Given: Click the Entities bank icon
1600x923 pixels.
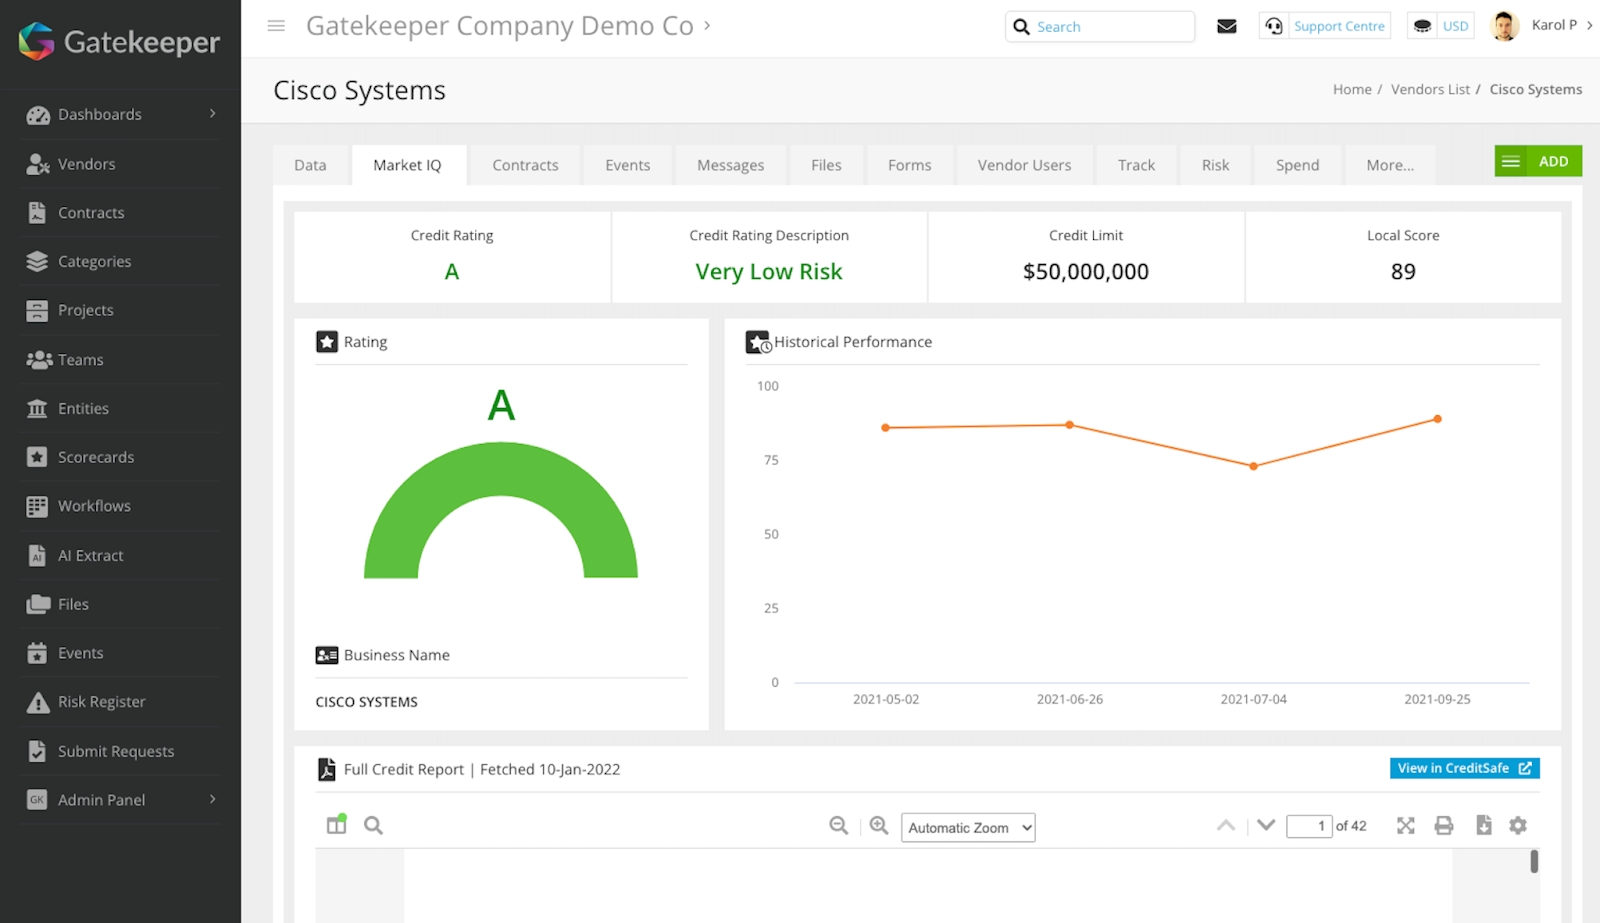Looking at the screenshot, I should (37, 408).
